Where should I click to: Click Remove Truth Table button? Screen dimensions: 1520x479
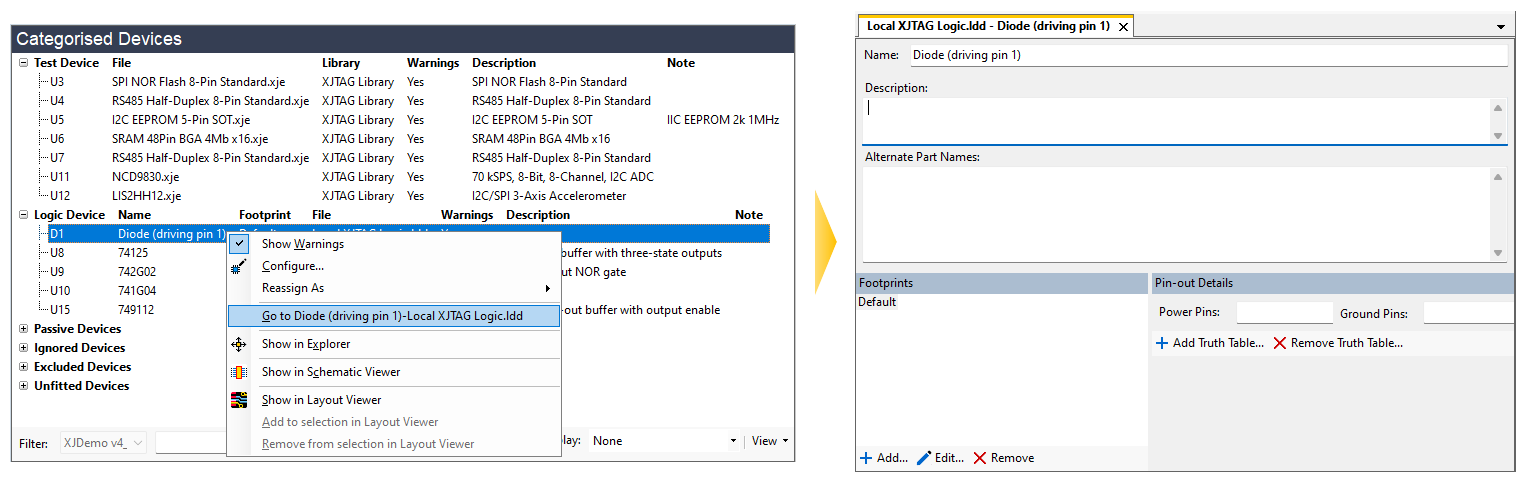pyautogui.click(x=1338, y=343)
